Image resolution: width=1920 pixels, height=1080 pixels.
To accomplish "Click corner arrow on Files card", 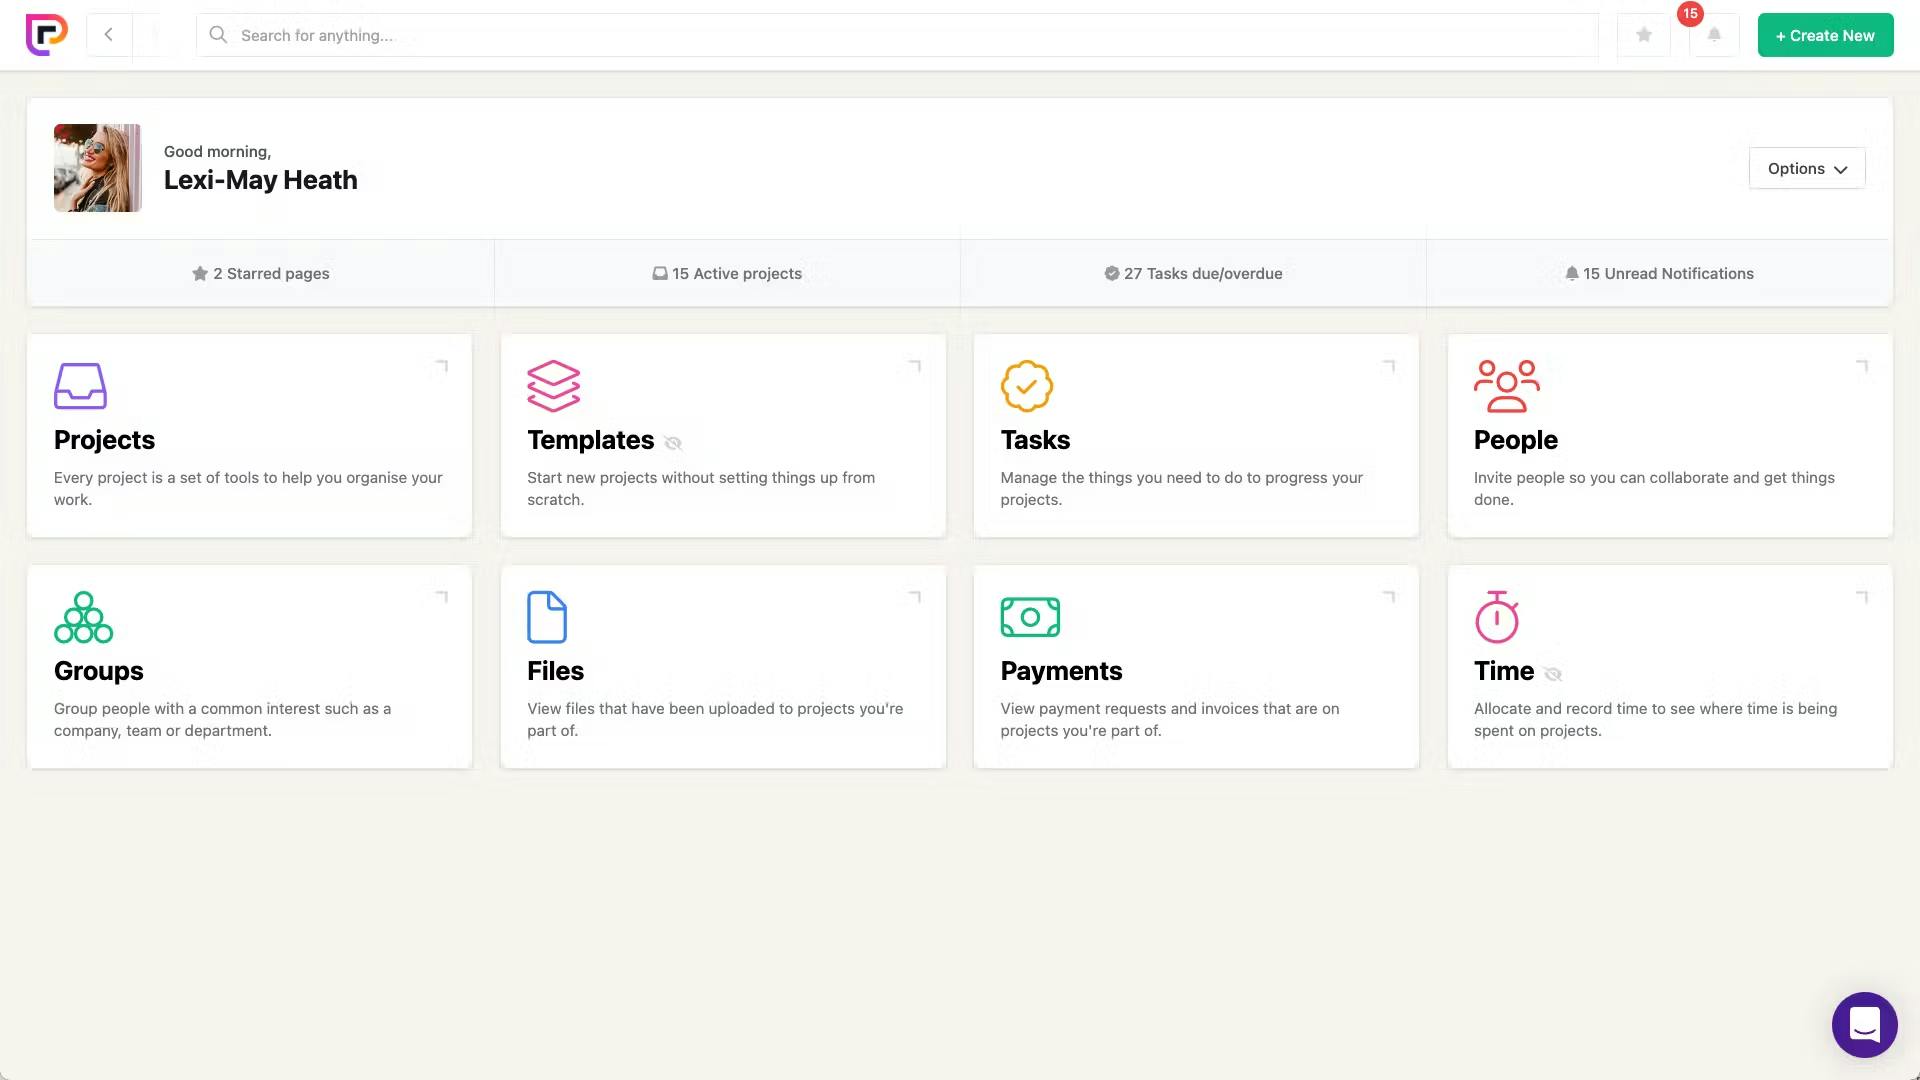I will [914, 597].
